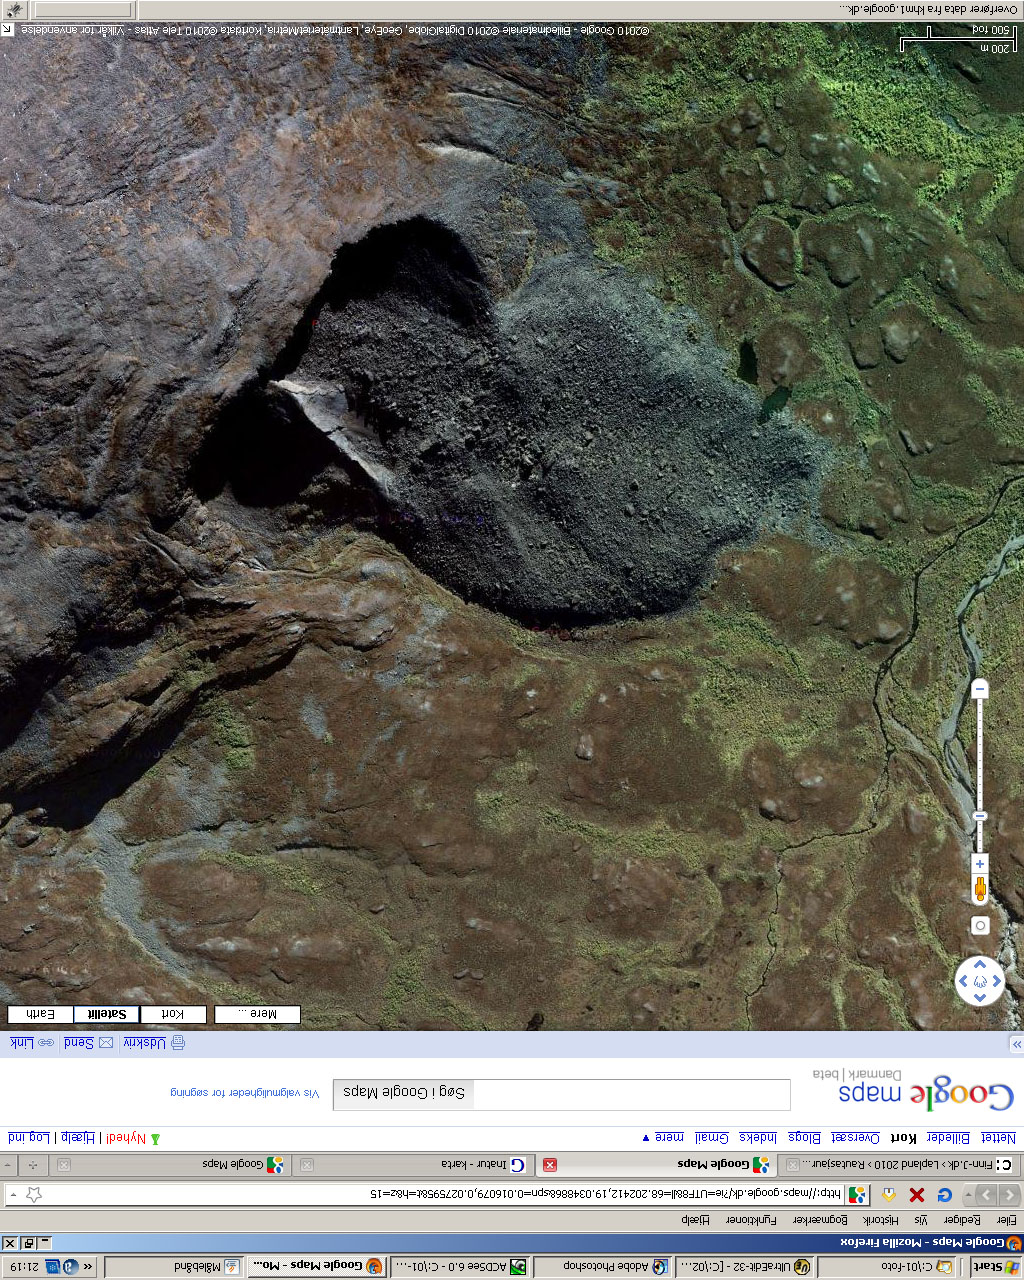Select the Earth map type

tap(40, 1014)
